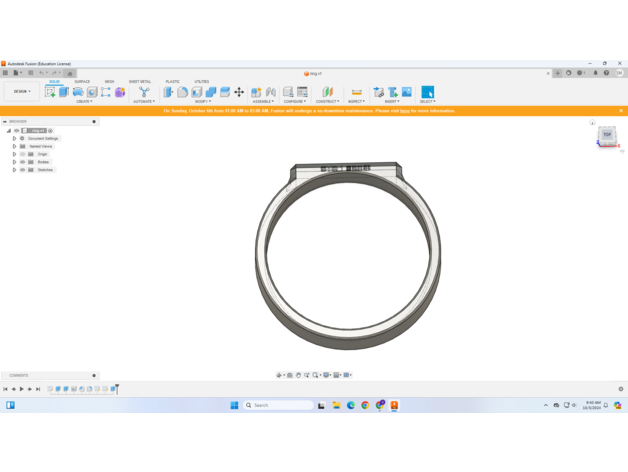This screenshot has width=628, height=472.
Task: Click the Insert Canvas image icon
Action: [x=407, y=92]
